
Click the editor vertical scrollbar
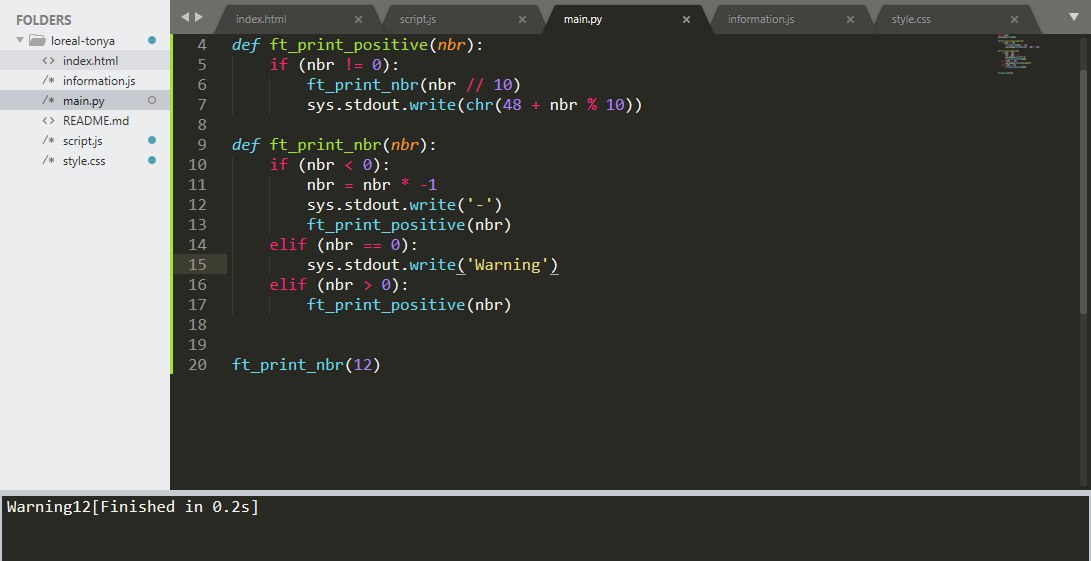(1083, 191)
